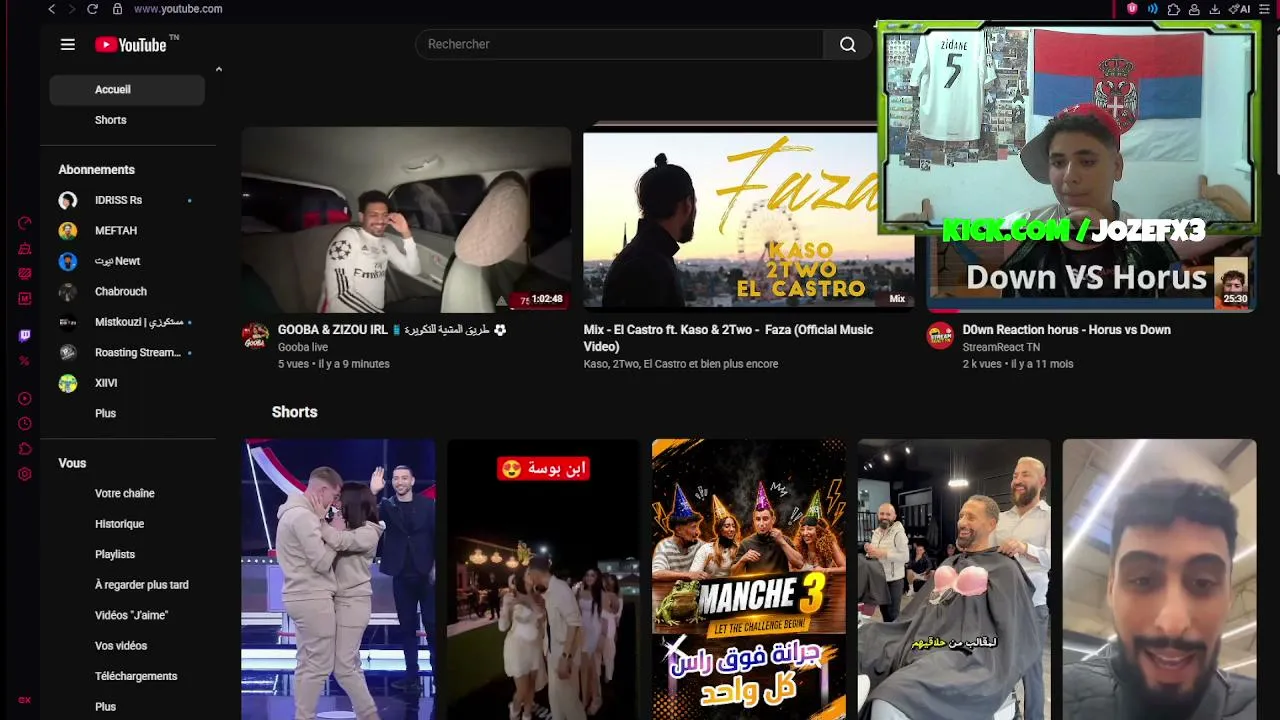
Task: Open the D0wn Reaction horus video title
Action: [x=1066, y=330]
